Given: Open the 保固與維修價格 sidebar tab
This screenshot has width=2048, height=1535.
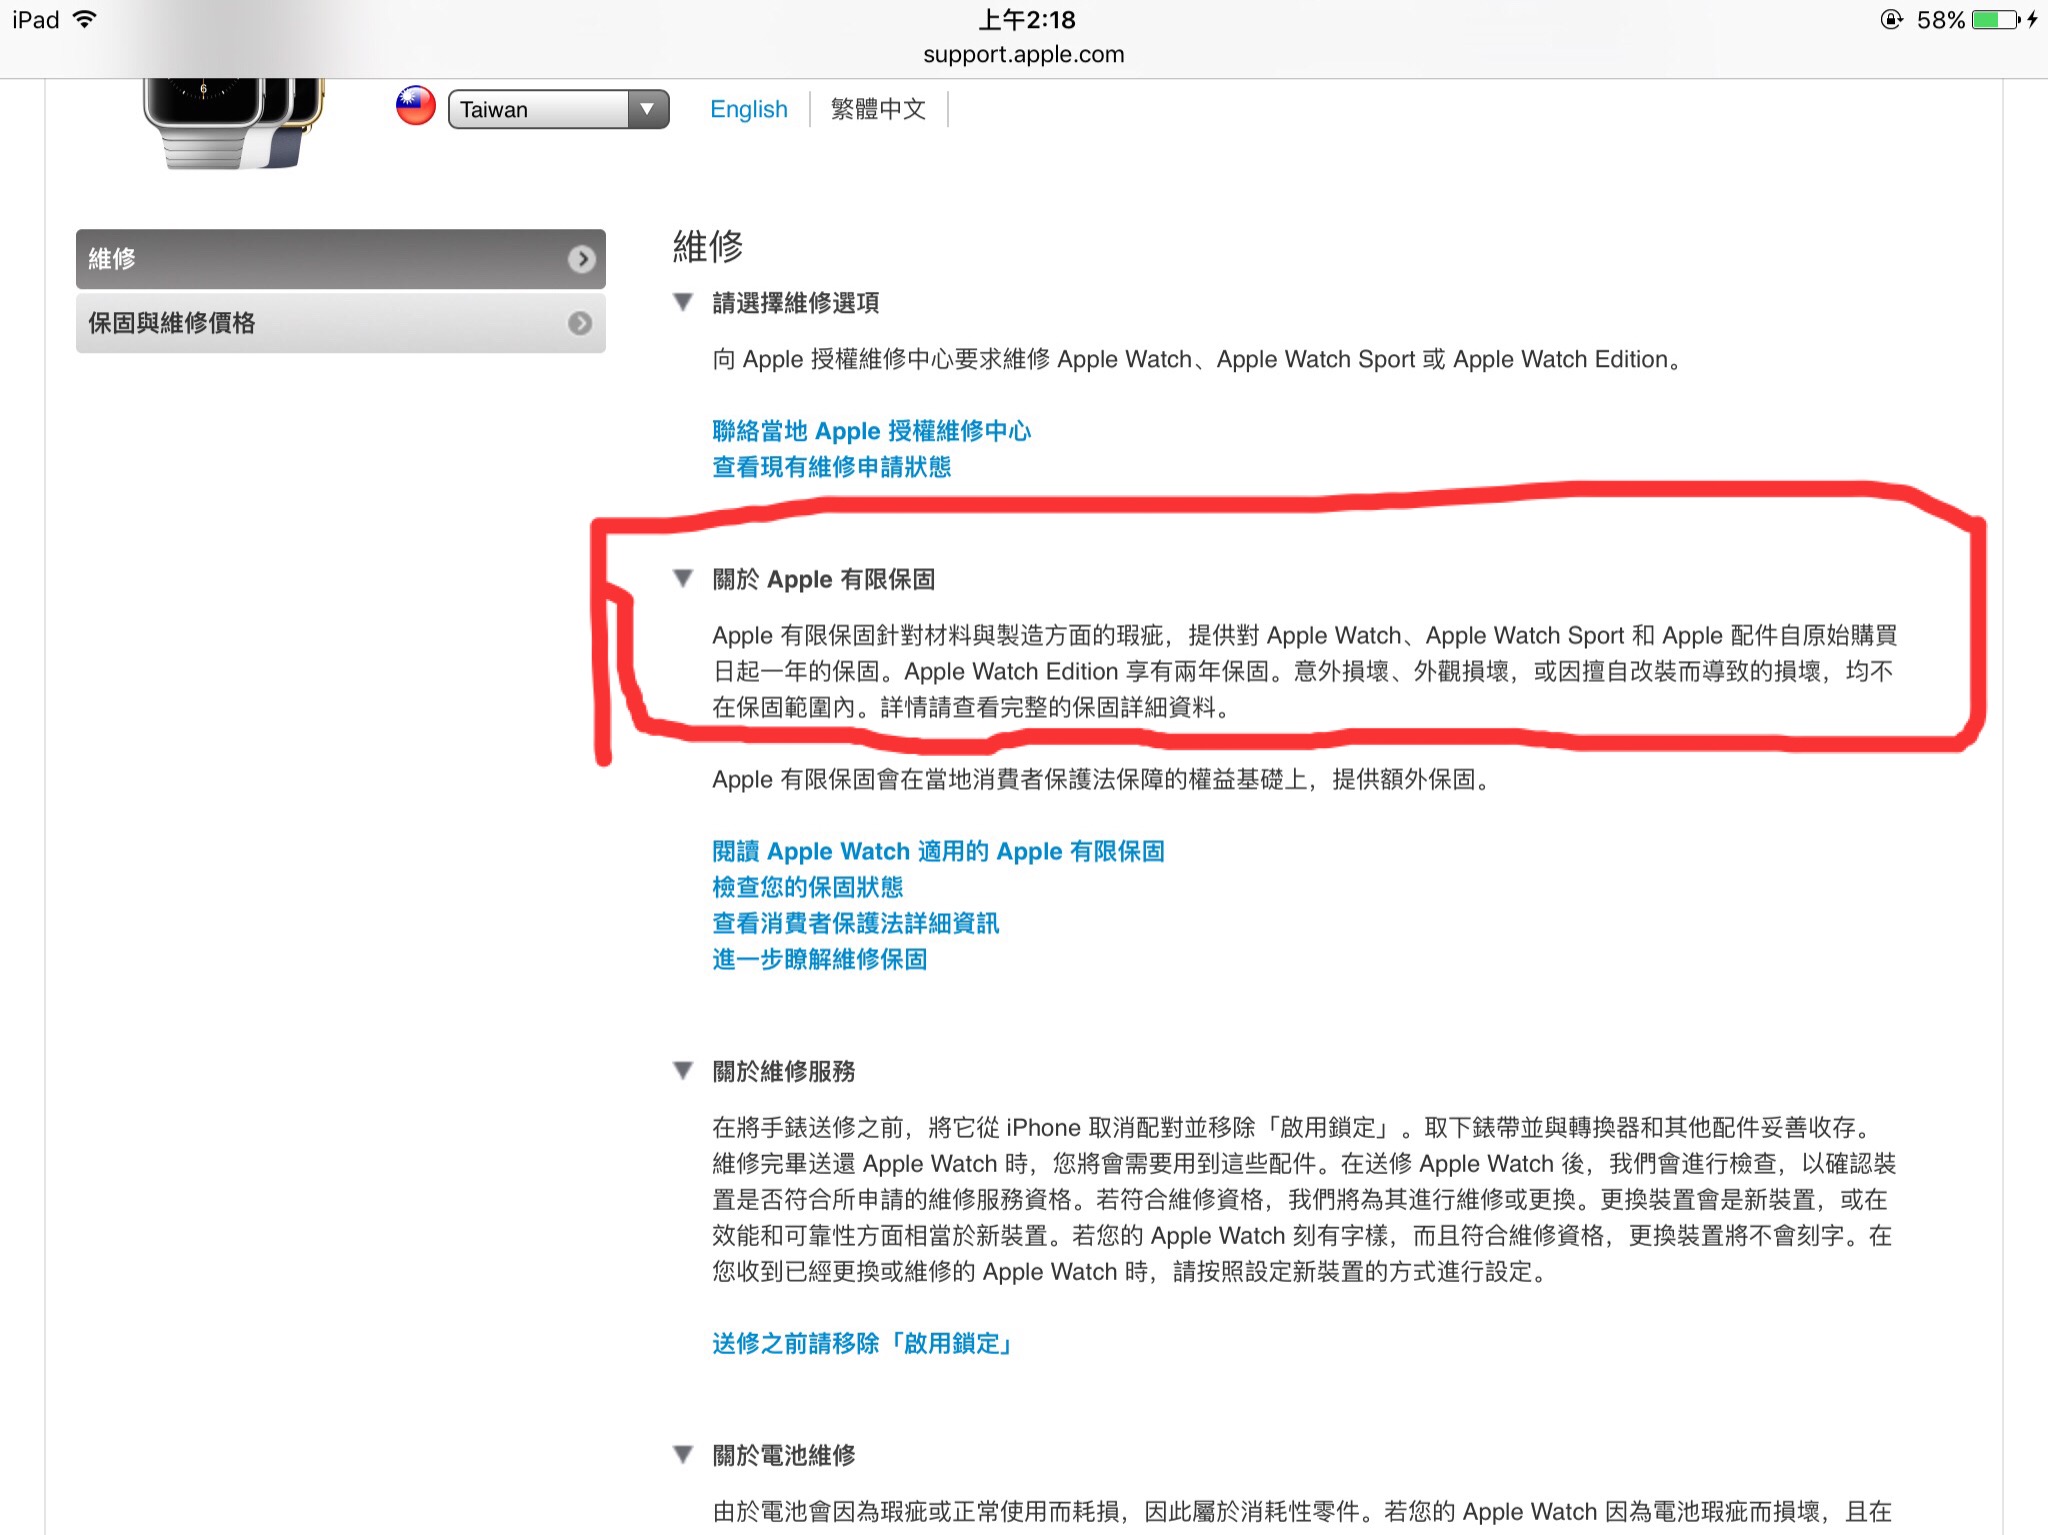Looking at the screenshot, I should pyautogui.click(x=341, y=323).
